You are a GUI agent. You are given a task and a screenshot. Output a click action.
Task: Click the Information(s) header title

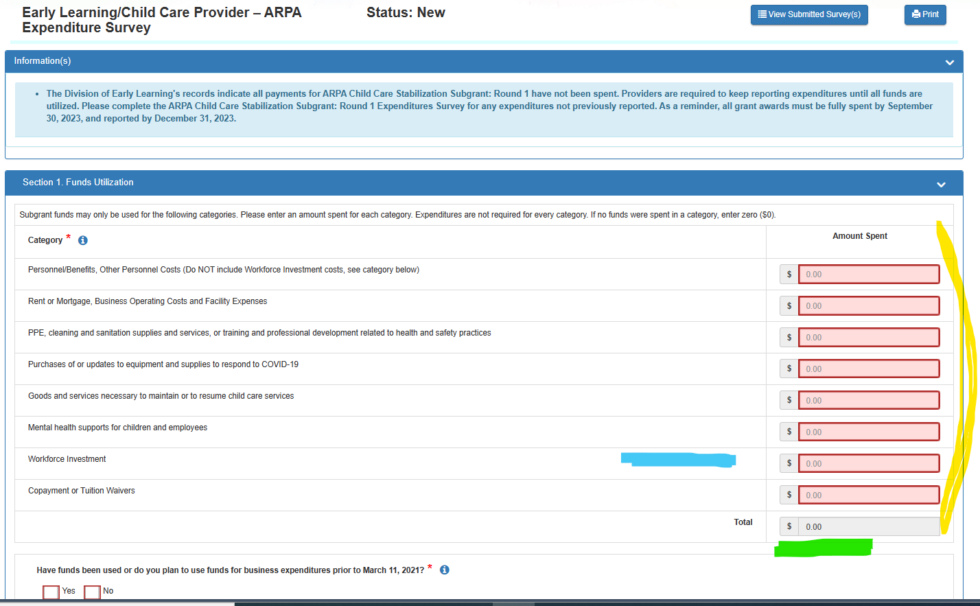tap(42, 61)
